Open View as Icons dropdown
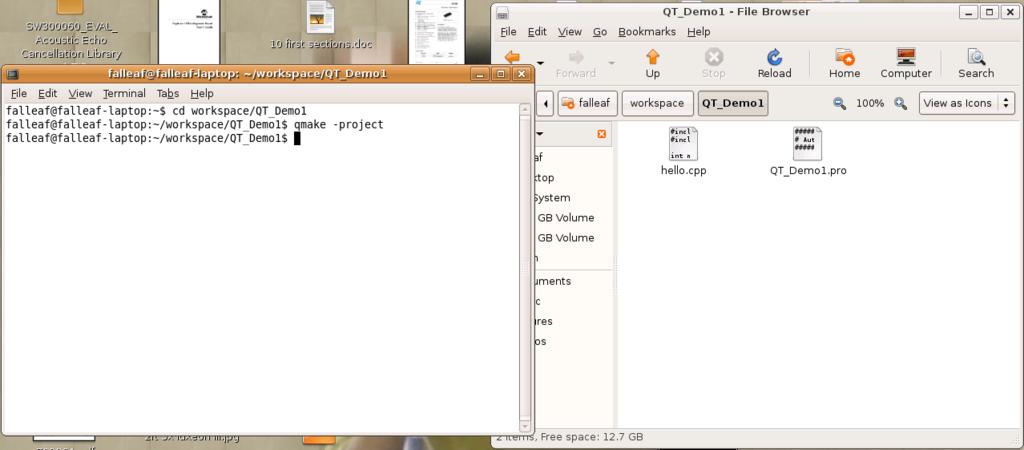Image resolution: width=1024 pixels, height=450 pixels. (x=966, y=103)
